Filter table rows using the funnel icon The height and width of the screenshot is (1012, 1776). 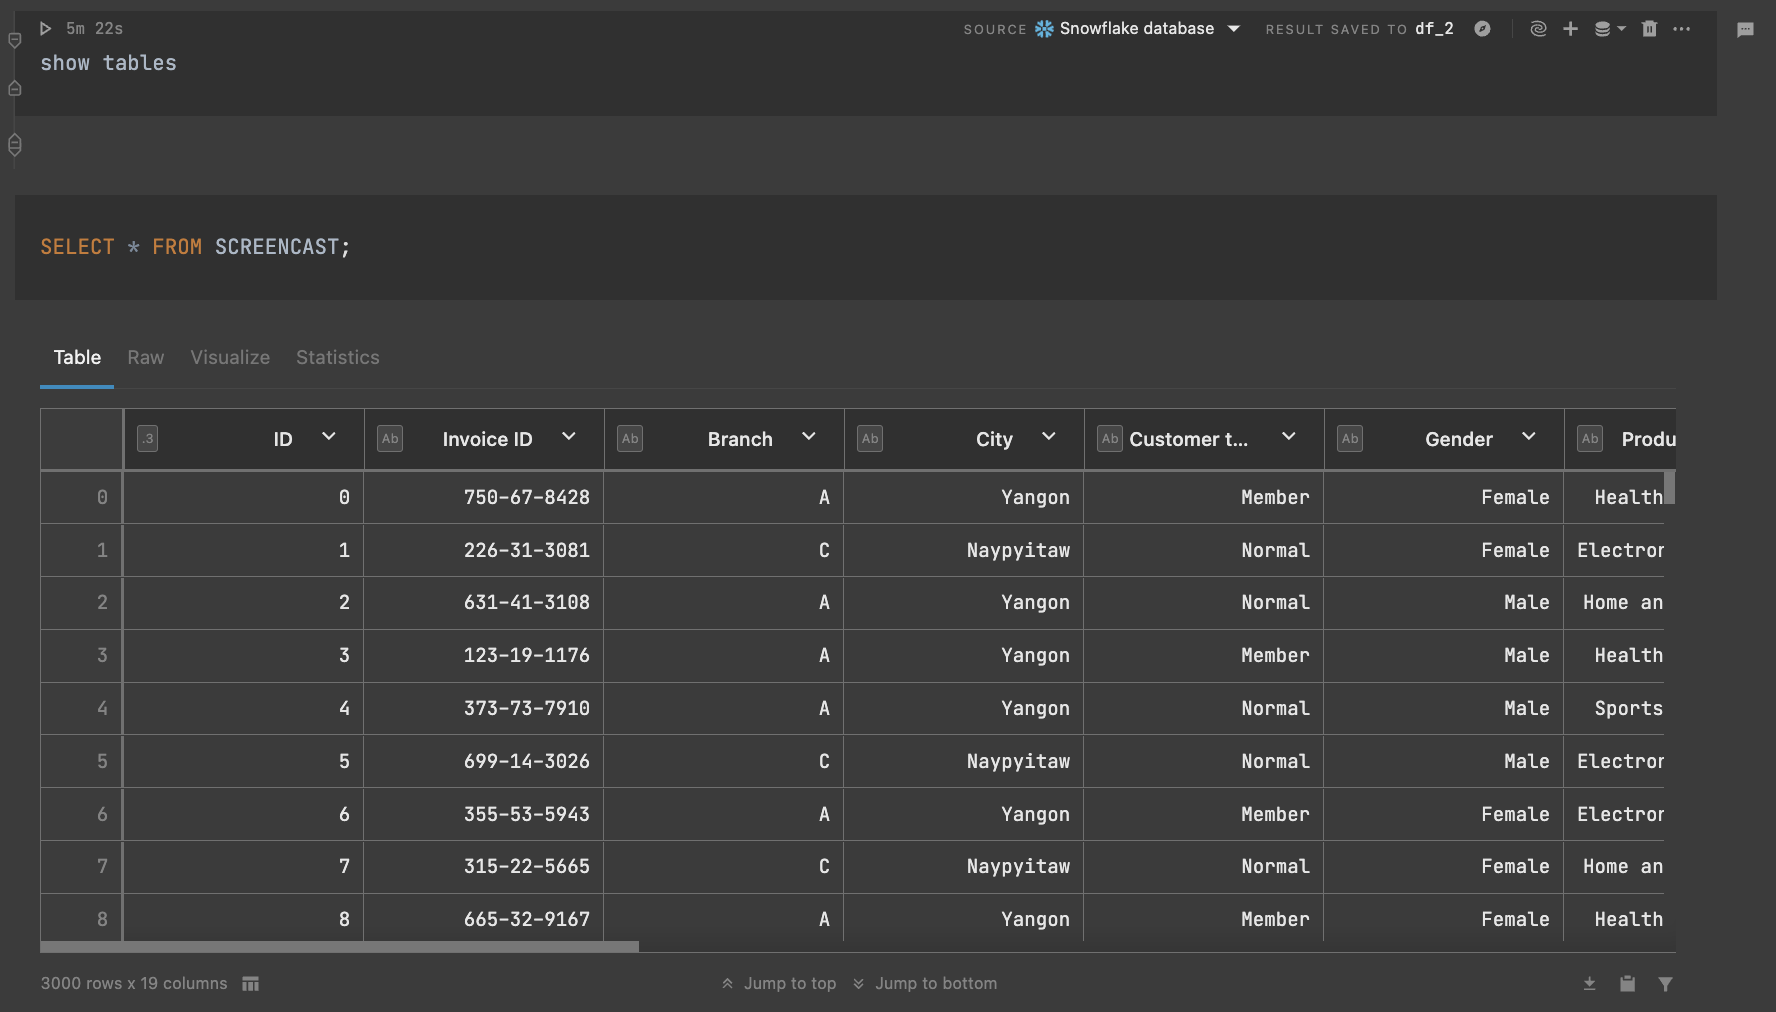click(x=1666, y=984)
